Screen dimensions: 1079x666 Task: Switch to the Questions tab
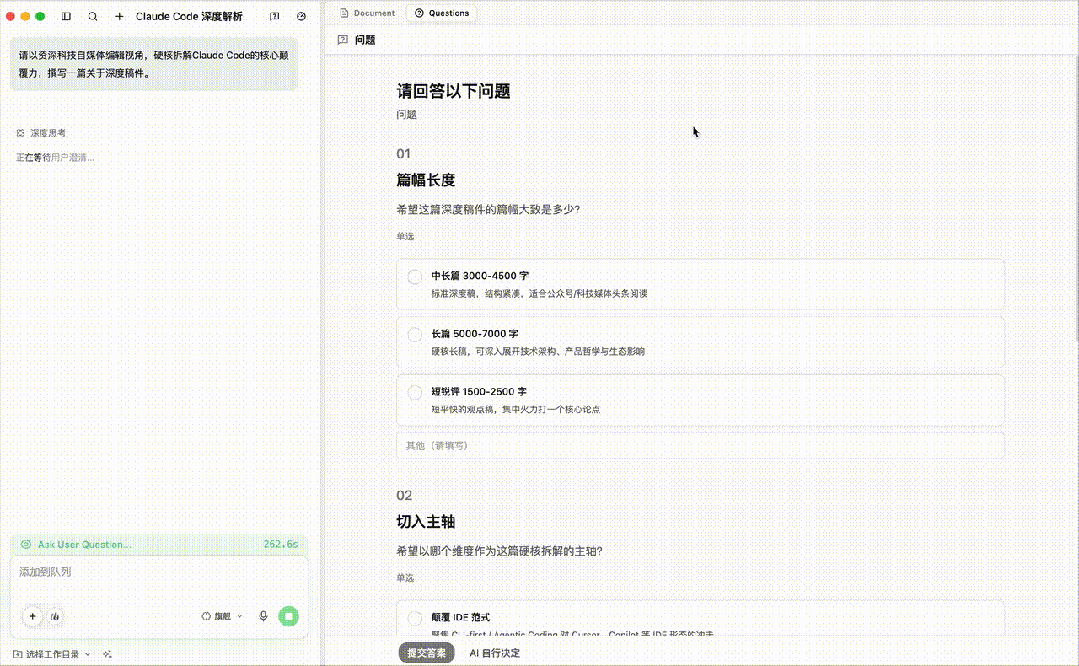[x=441, y=13]
